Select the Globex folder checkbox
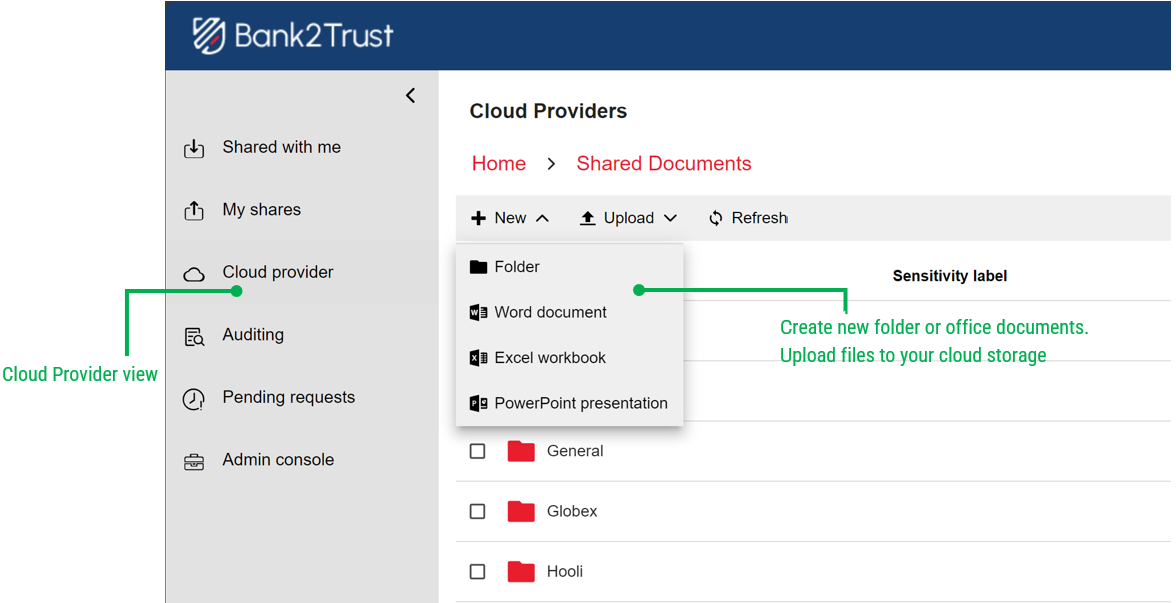The width and height of the screenshot is (1176, 603). [477, 511]
